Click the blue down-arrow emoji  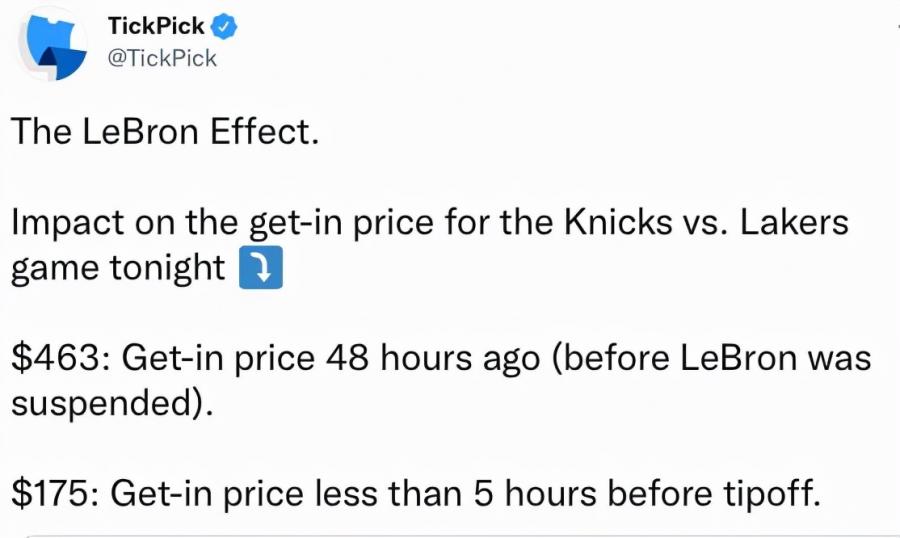click(x=261, y=268)
